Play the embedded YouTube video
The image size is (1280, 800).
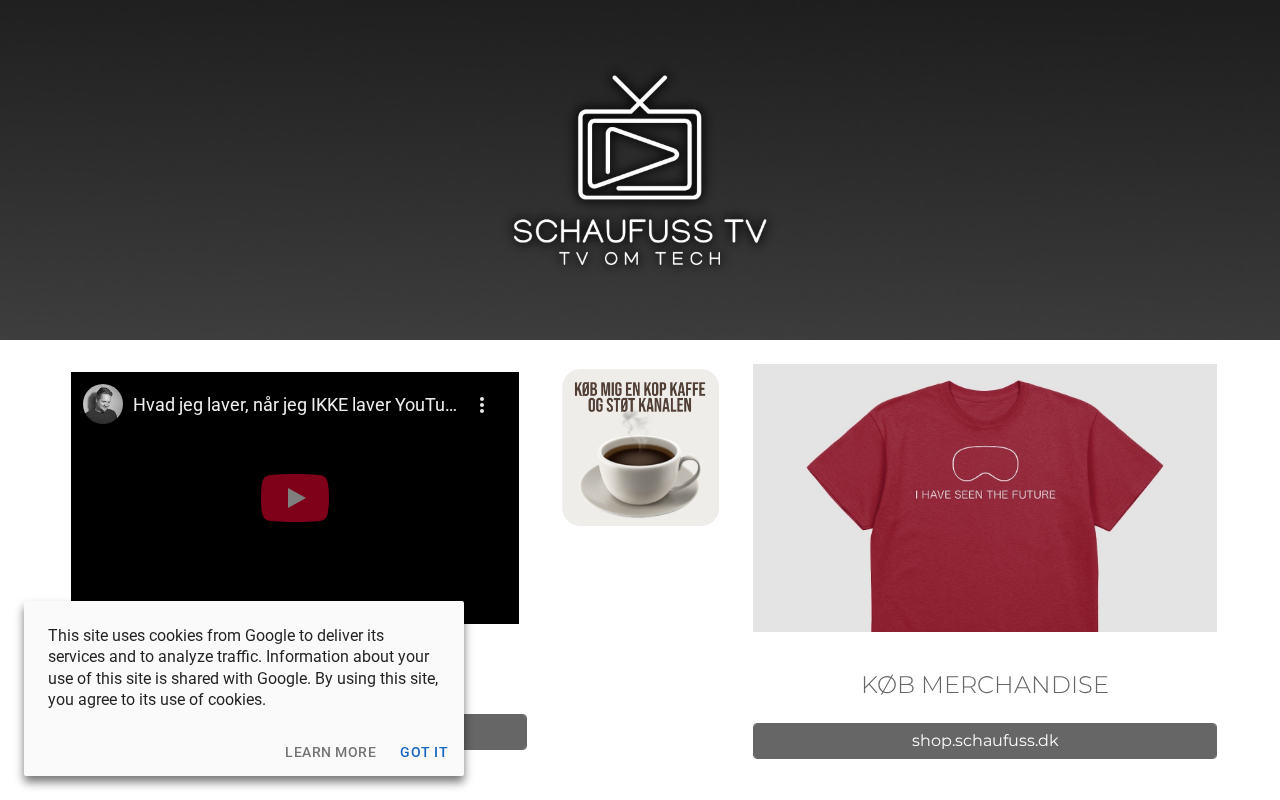point(295,498)
